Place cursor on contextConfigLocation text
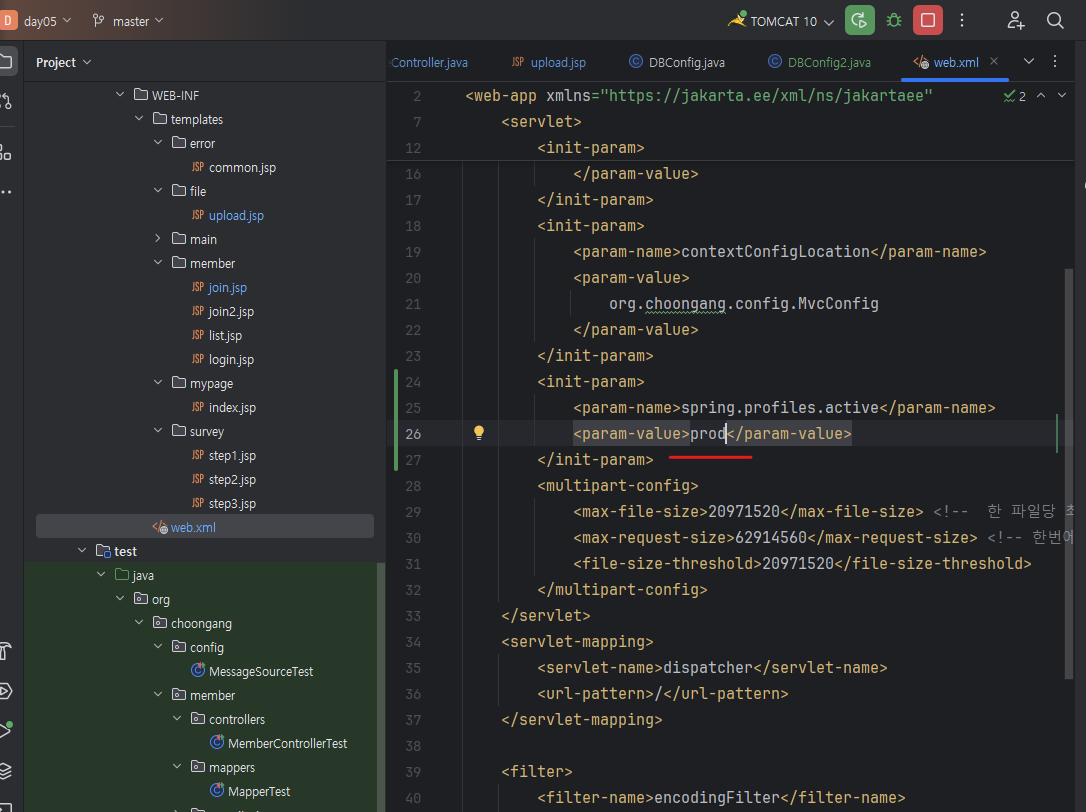 [x=775, y=251]
